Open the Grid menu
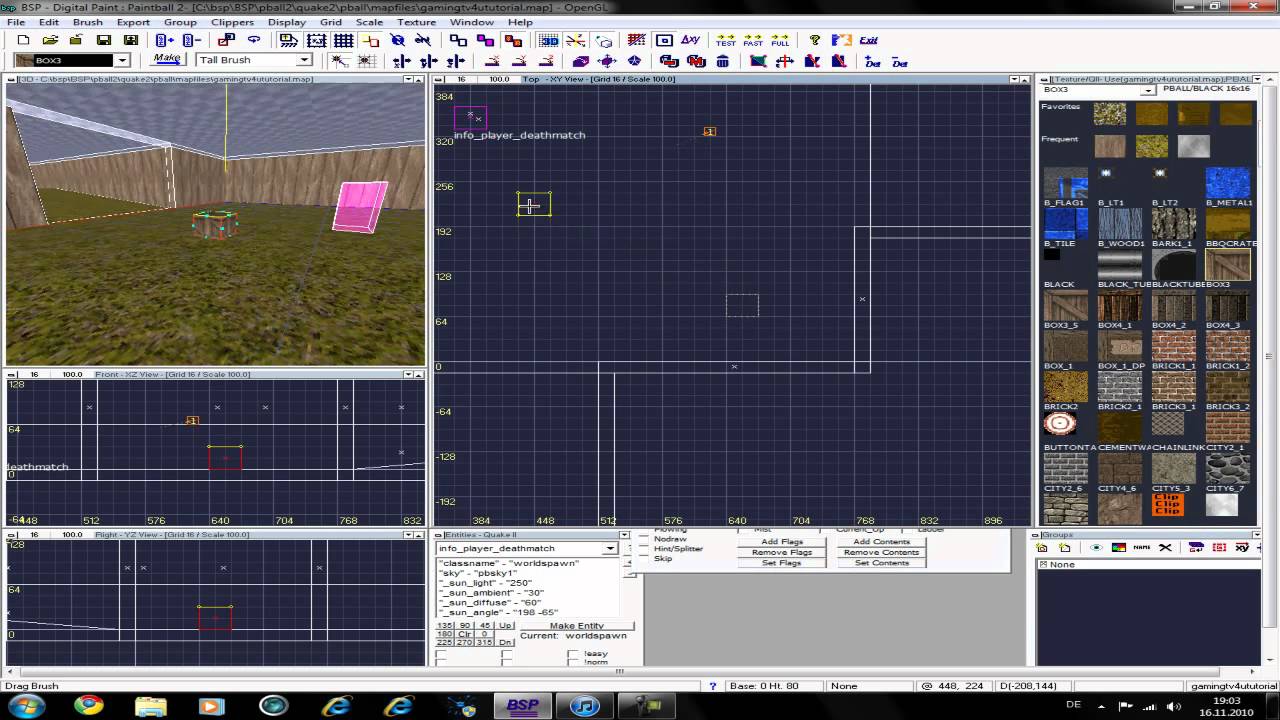 click(x=330, y=22)
